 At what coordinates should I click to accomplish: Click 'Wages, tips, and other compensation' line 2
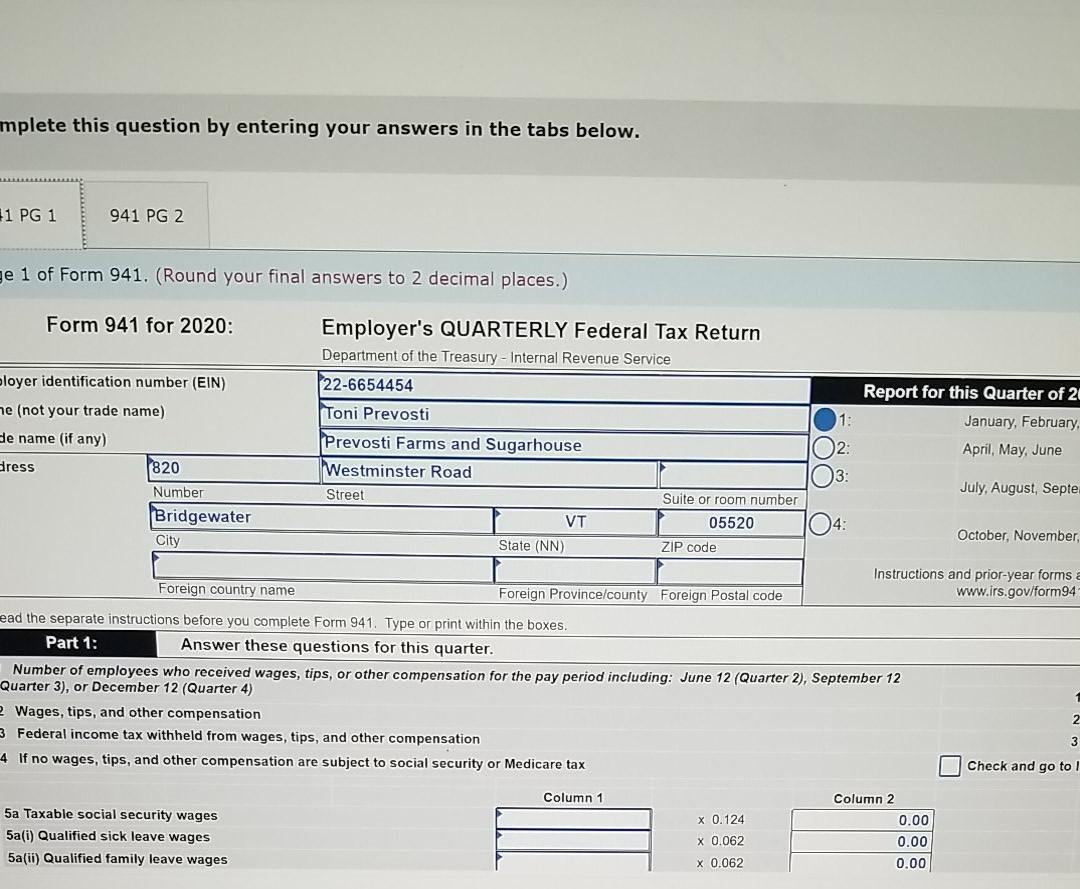click(x=138, y=713)
